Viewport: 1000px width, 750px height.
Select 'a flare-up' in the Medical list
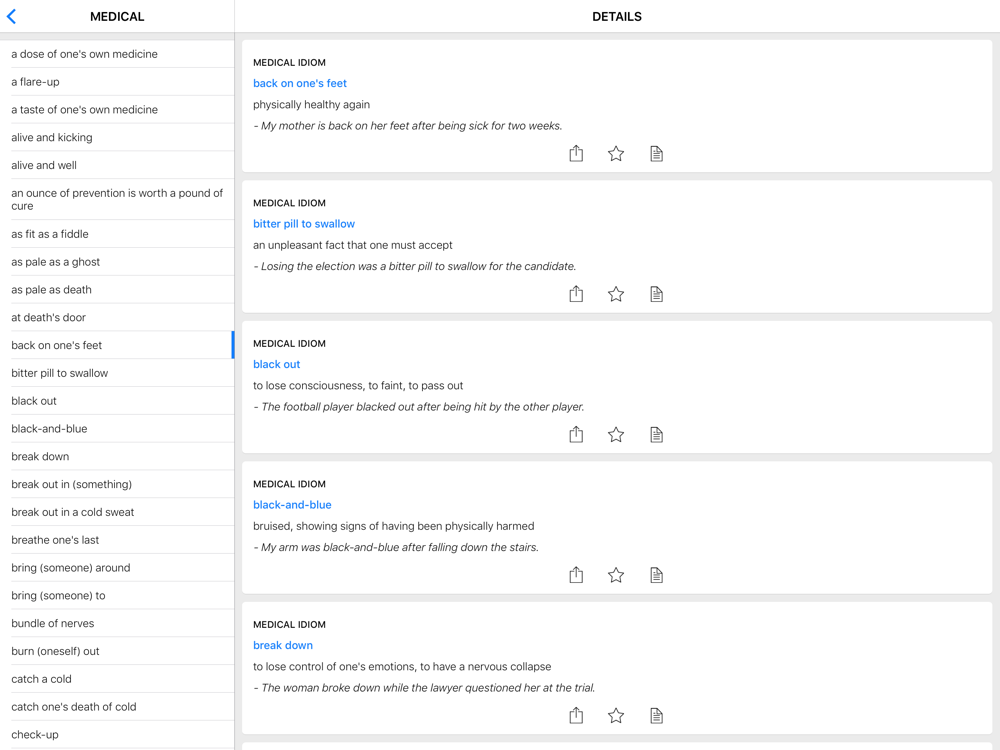click(117, 82)
